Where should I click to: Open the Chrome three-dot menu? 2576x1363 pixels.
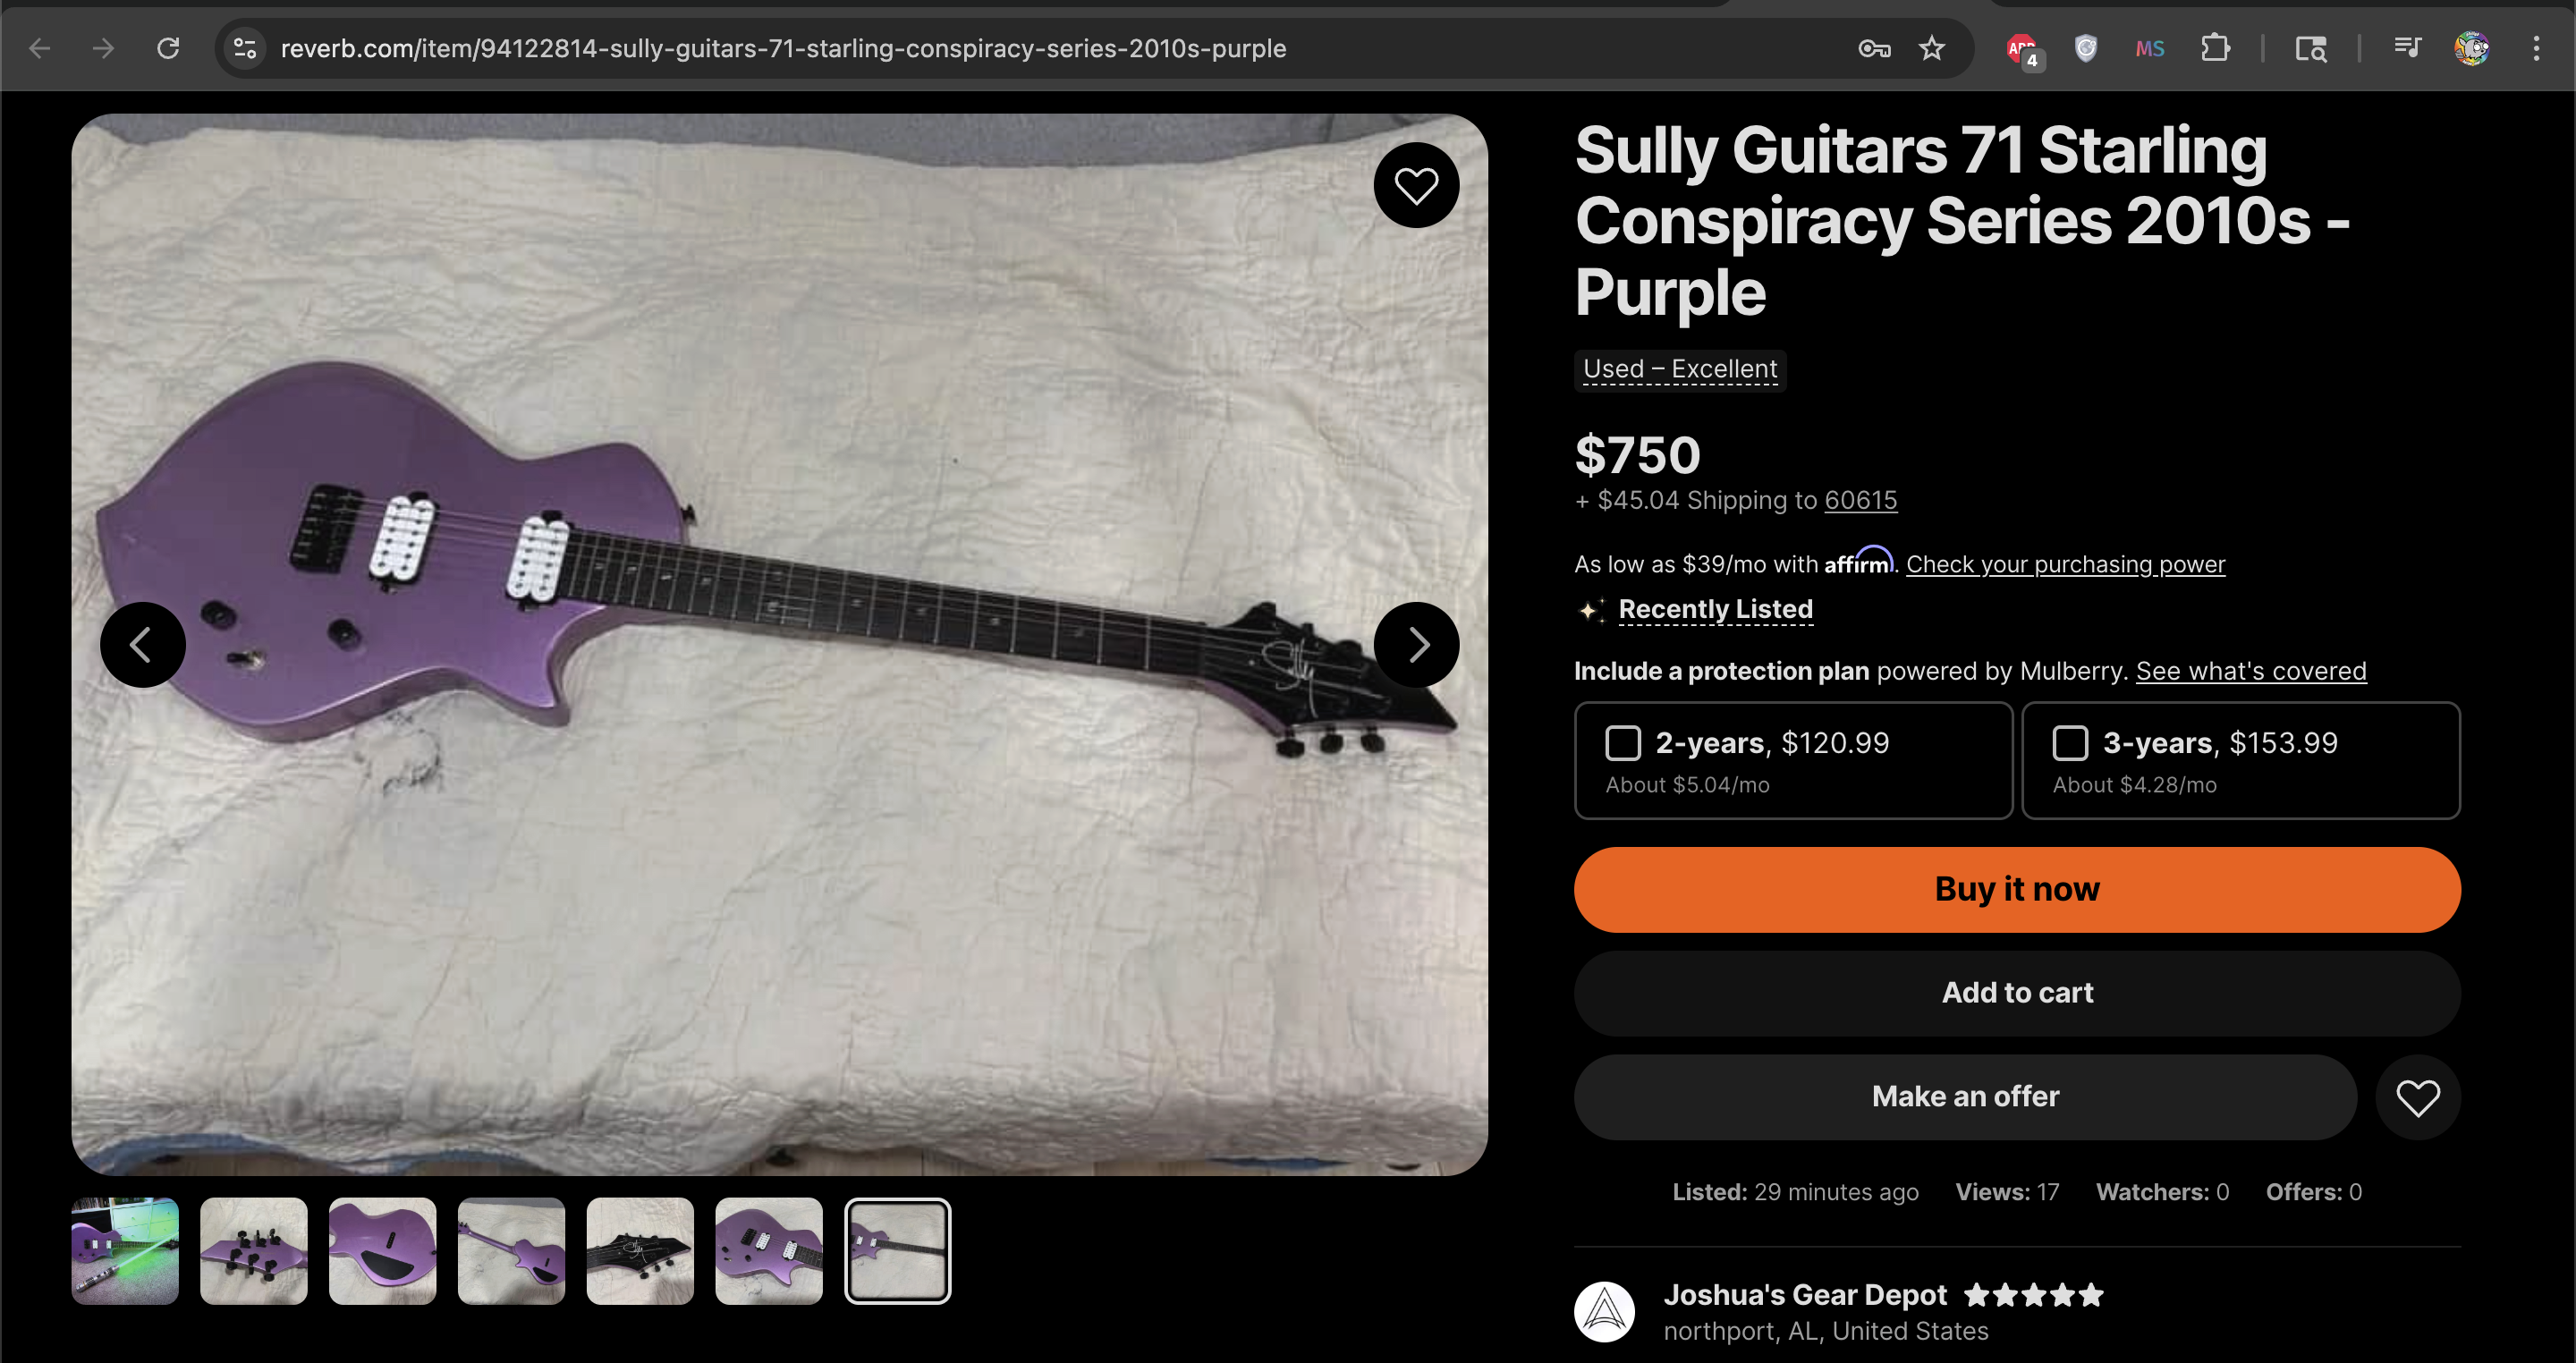(x=2535, y=48)
